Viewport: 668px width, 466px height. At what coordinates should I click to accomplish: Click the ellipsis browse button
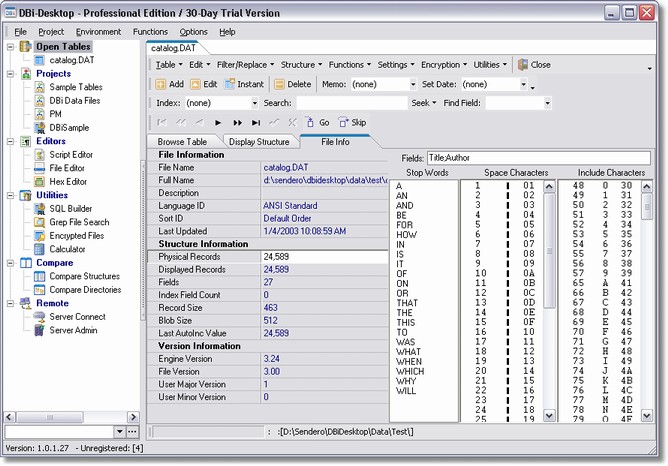coord(132,431)
